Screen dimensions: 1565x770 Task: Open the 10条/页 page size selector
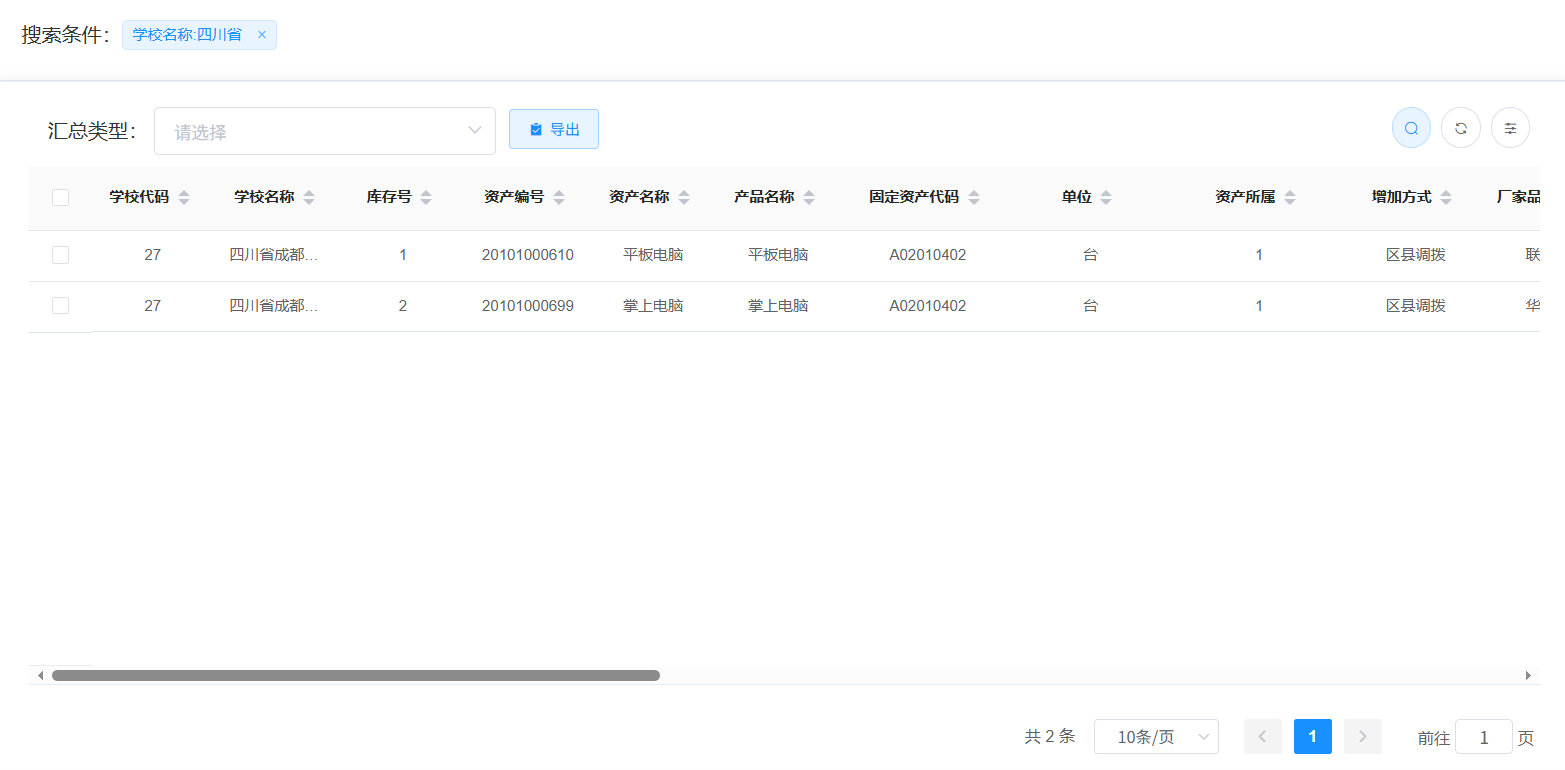point(1156,737)
